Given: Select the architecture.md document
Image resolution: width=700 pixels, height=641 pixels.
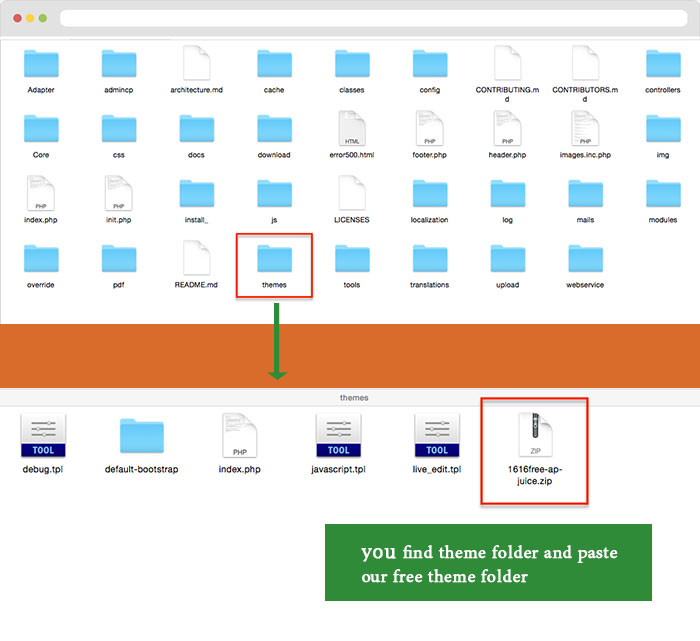Looking at the screenshot, I should pos(197,64).
